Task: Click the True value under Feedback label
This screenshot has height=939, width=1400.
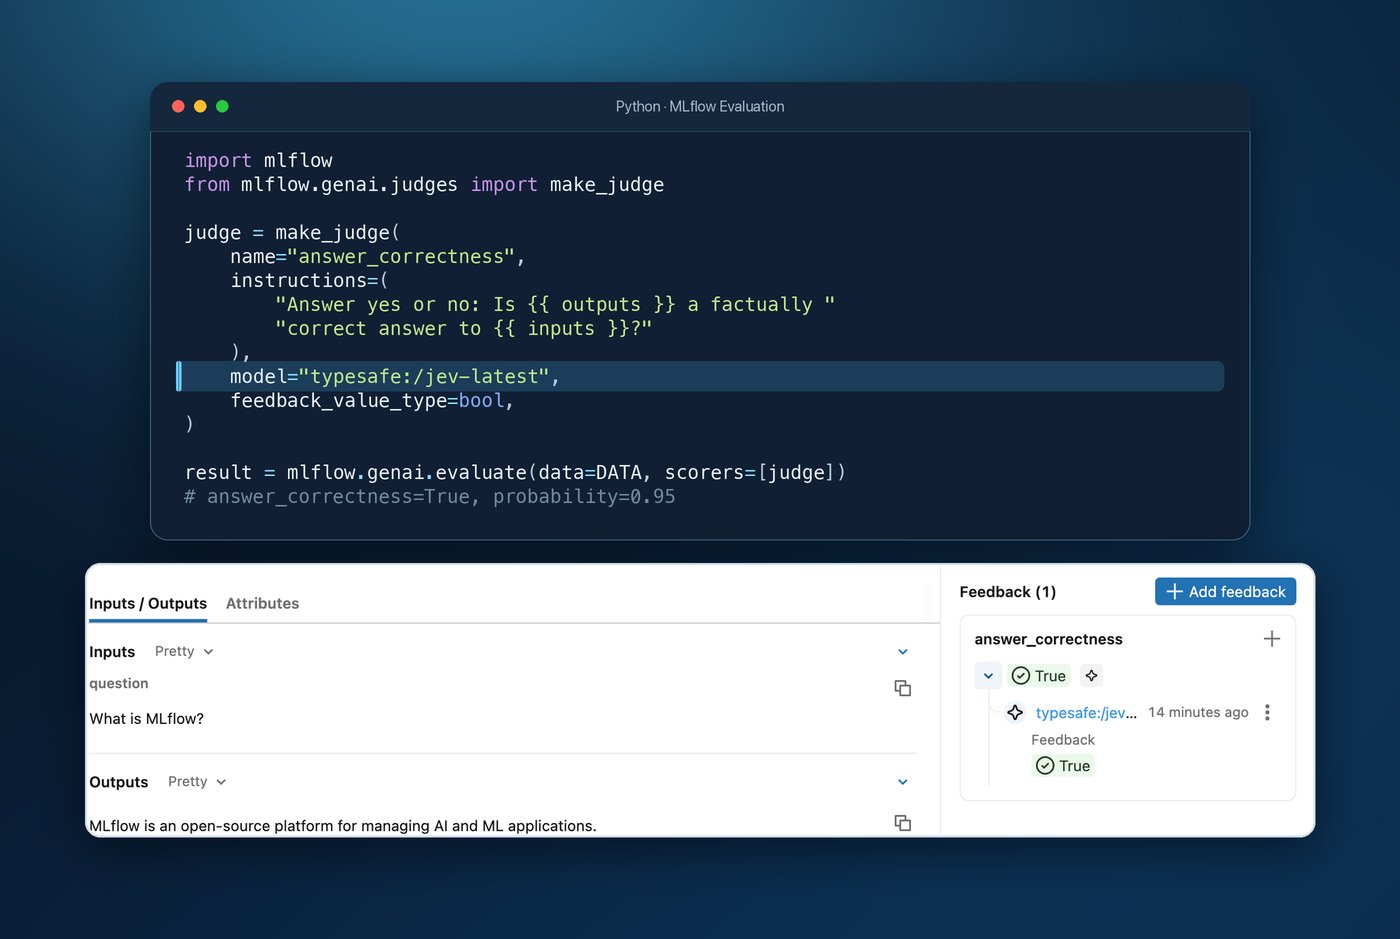Action: 1063,766
